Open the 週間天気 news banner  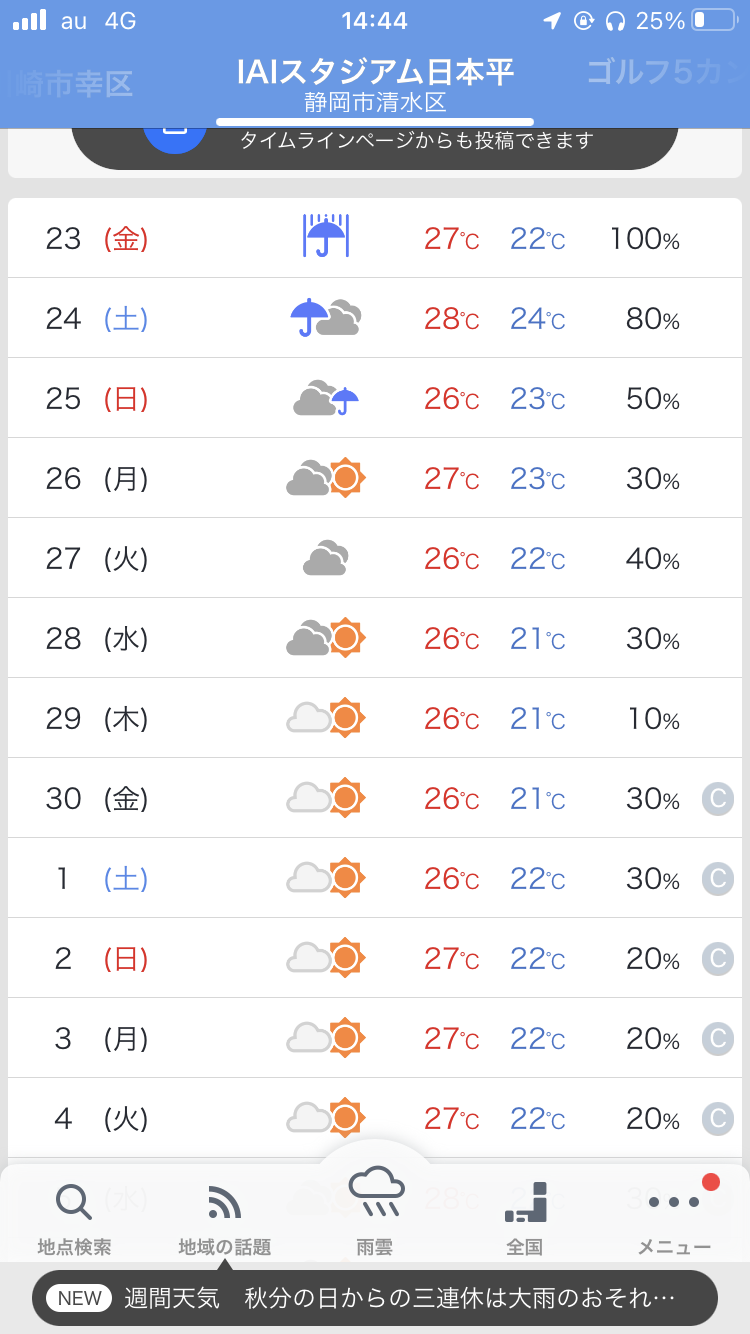pos(375,1298)
